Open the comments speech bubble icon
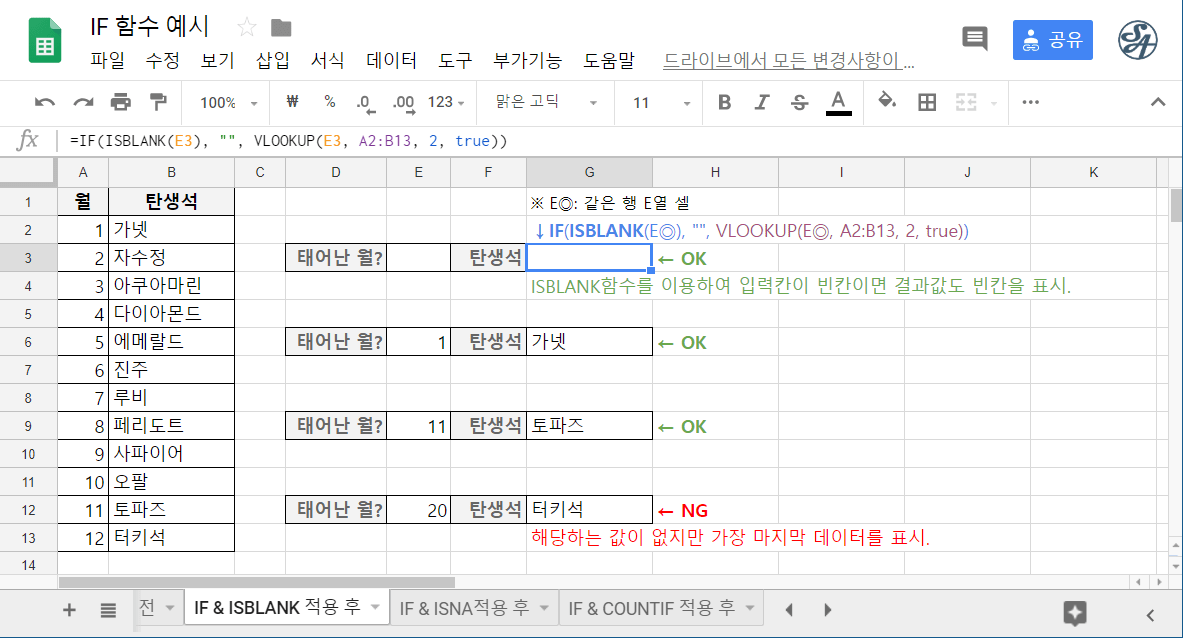Viewport: 1183px width, 638px height. pos(974,39)
